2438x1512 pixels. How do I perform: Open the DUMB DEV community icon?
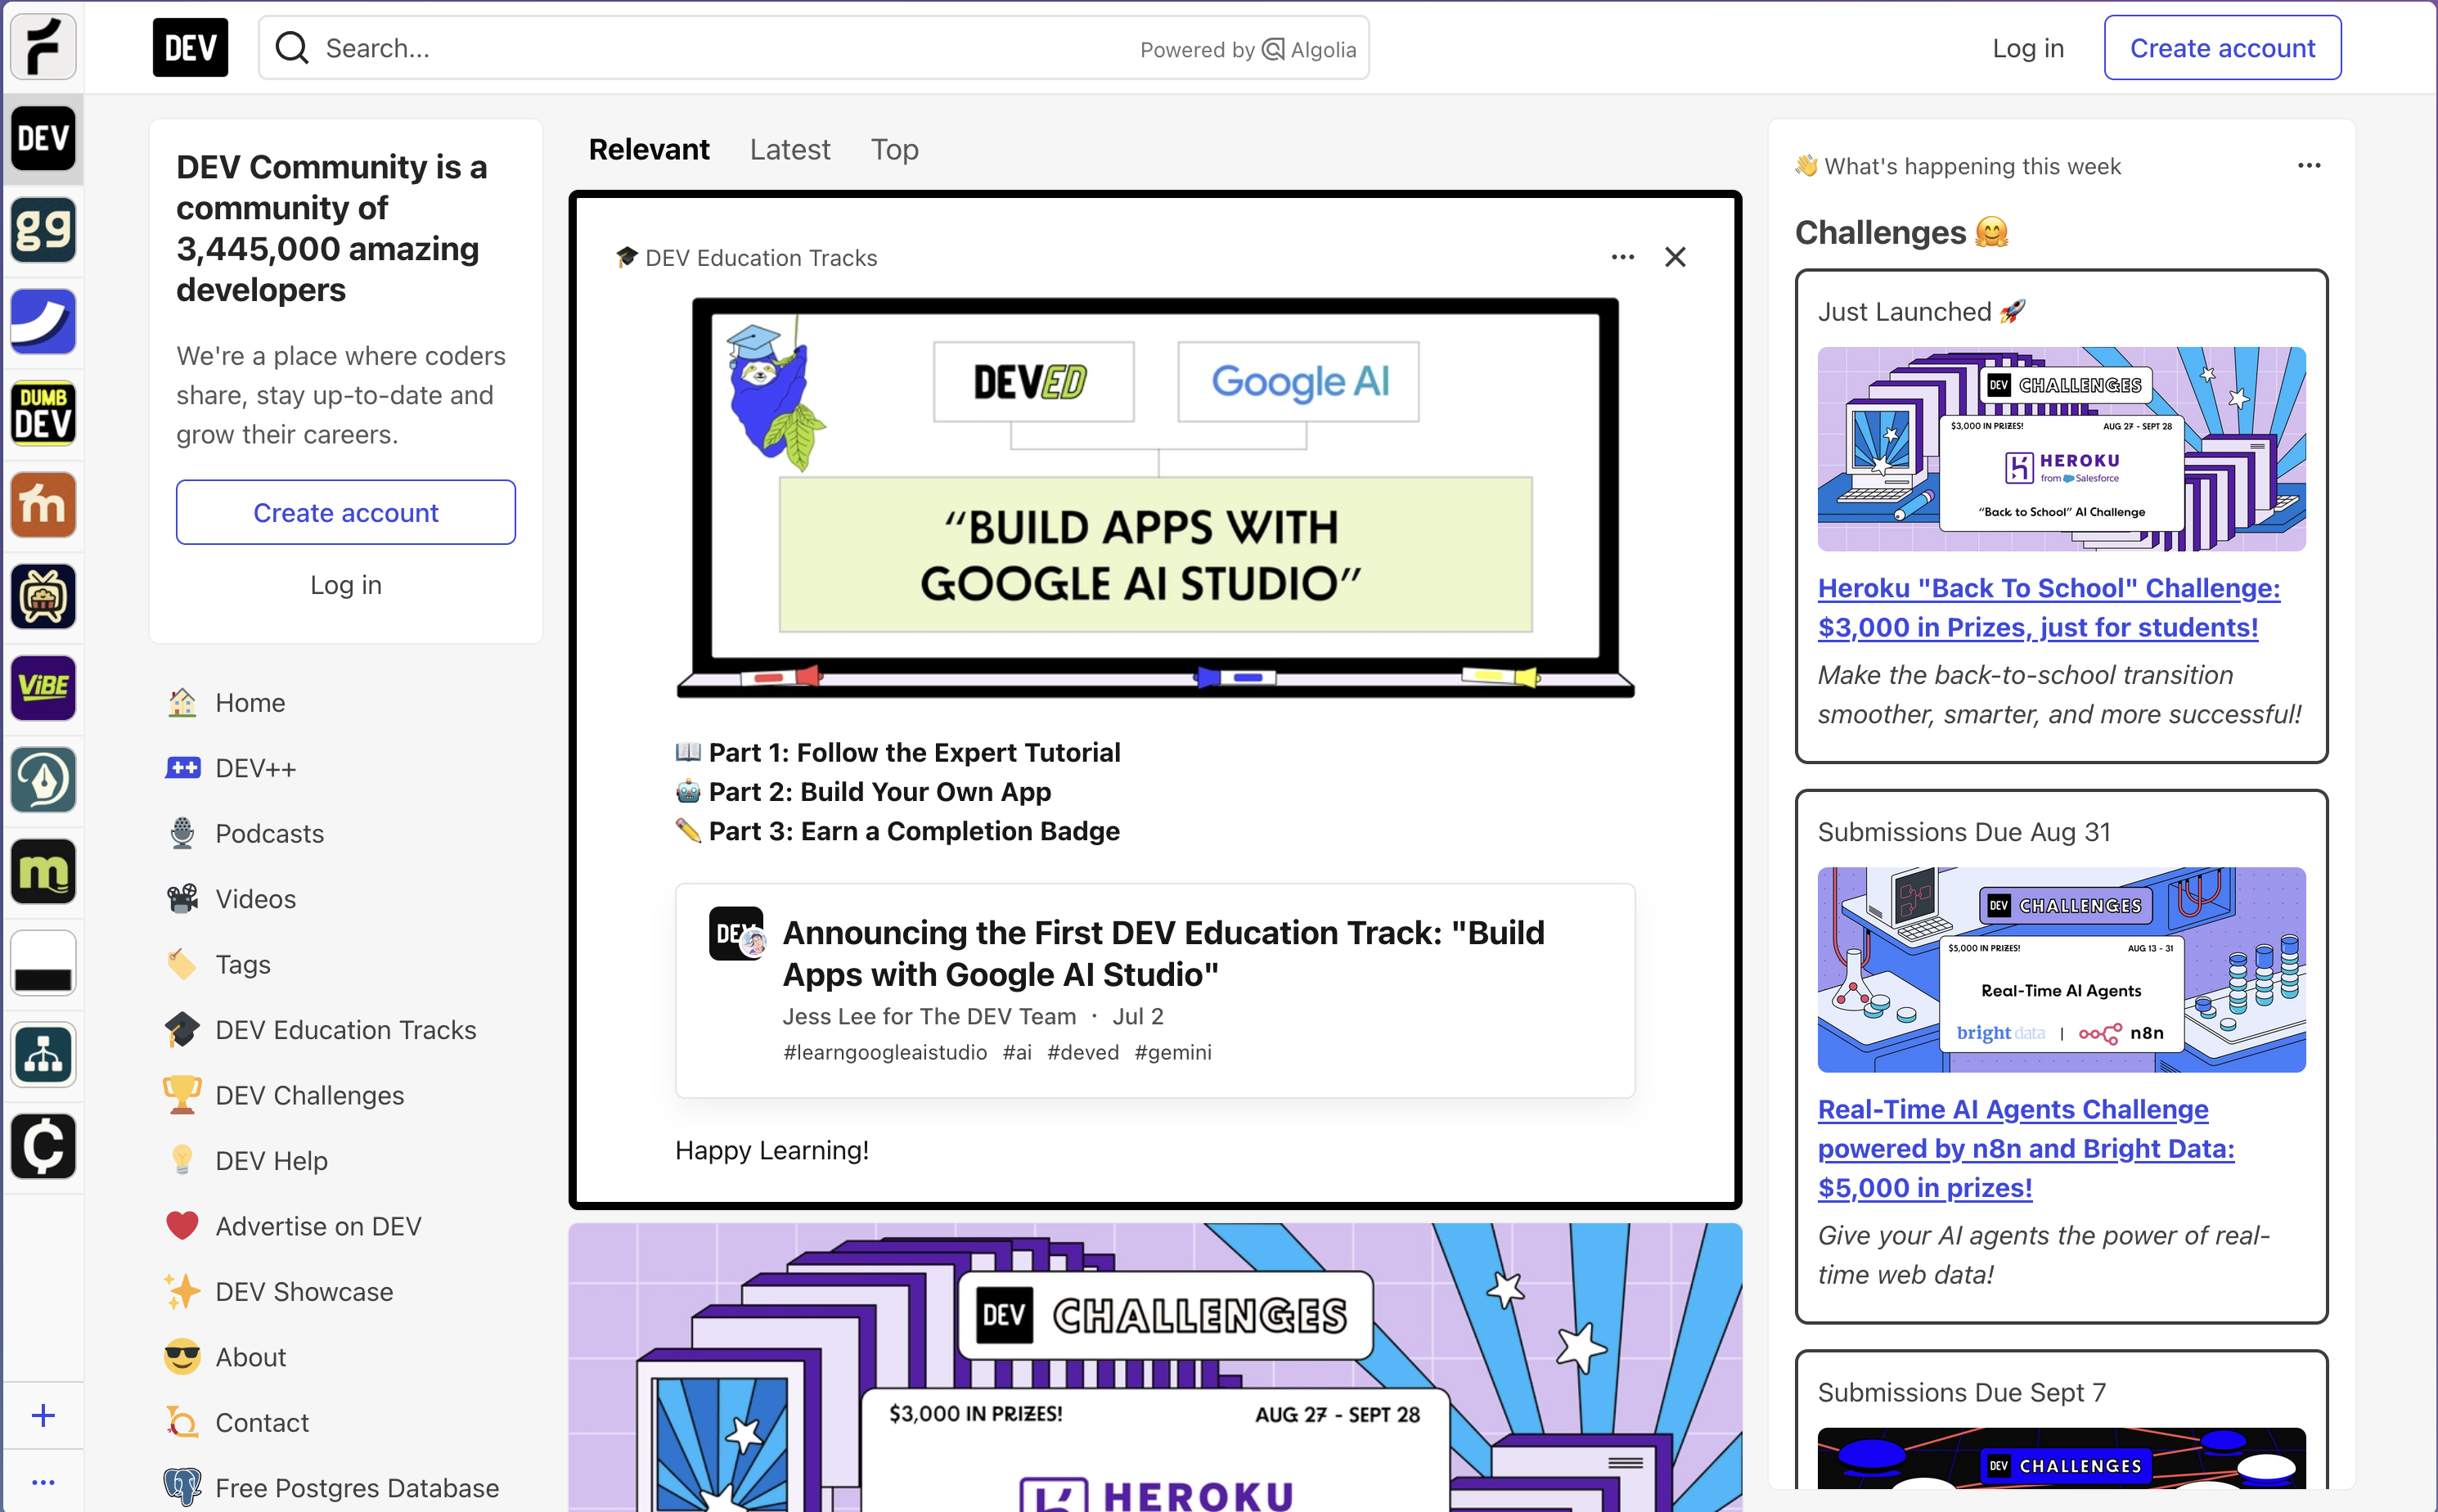[43, 412]
